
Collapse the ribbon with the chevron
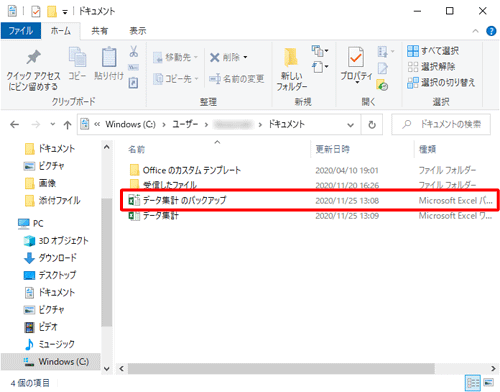(475, 31)
